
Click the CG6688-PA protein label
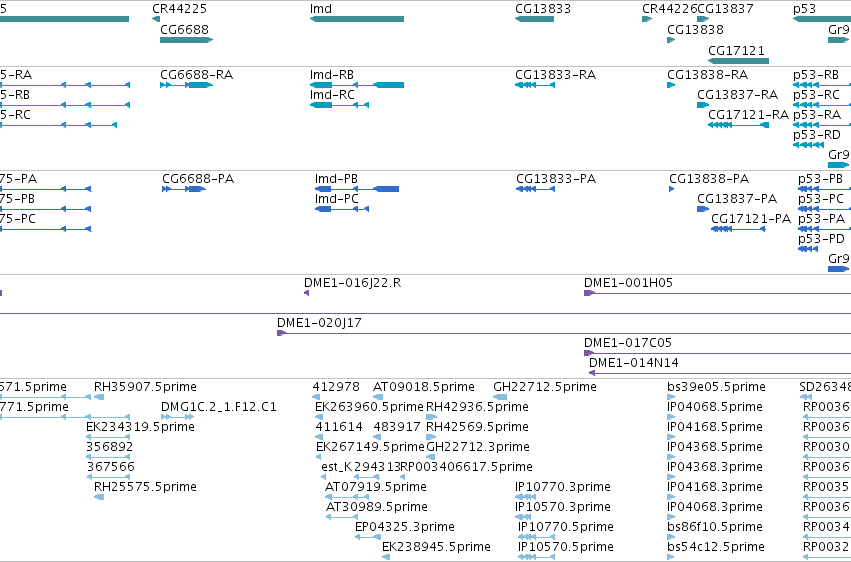(x=198, y=178)
